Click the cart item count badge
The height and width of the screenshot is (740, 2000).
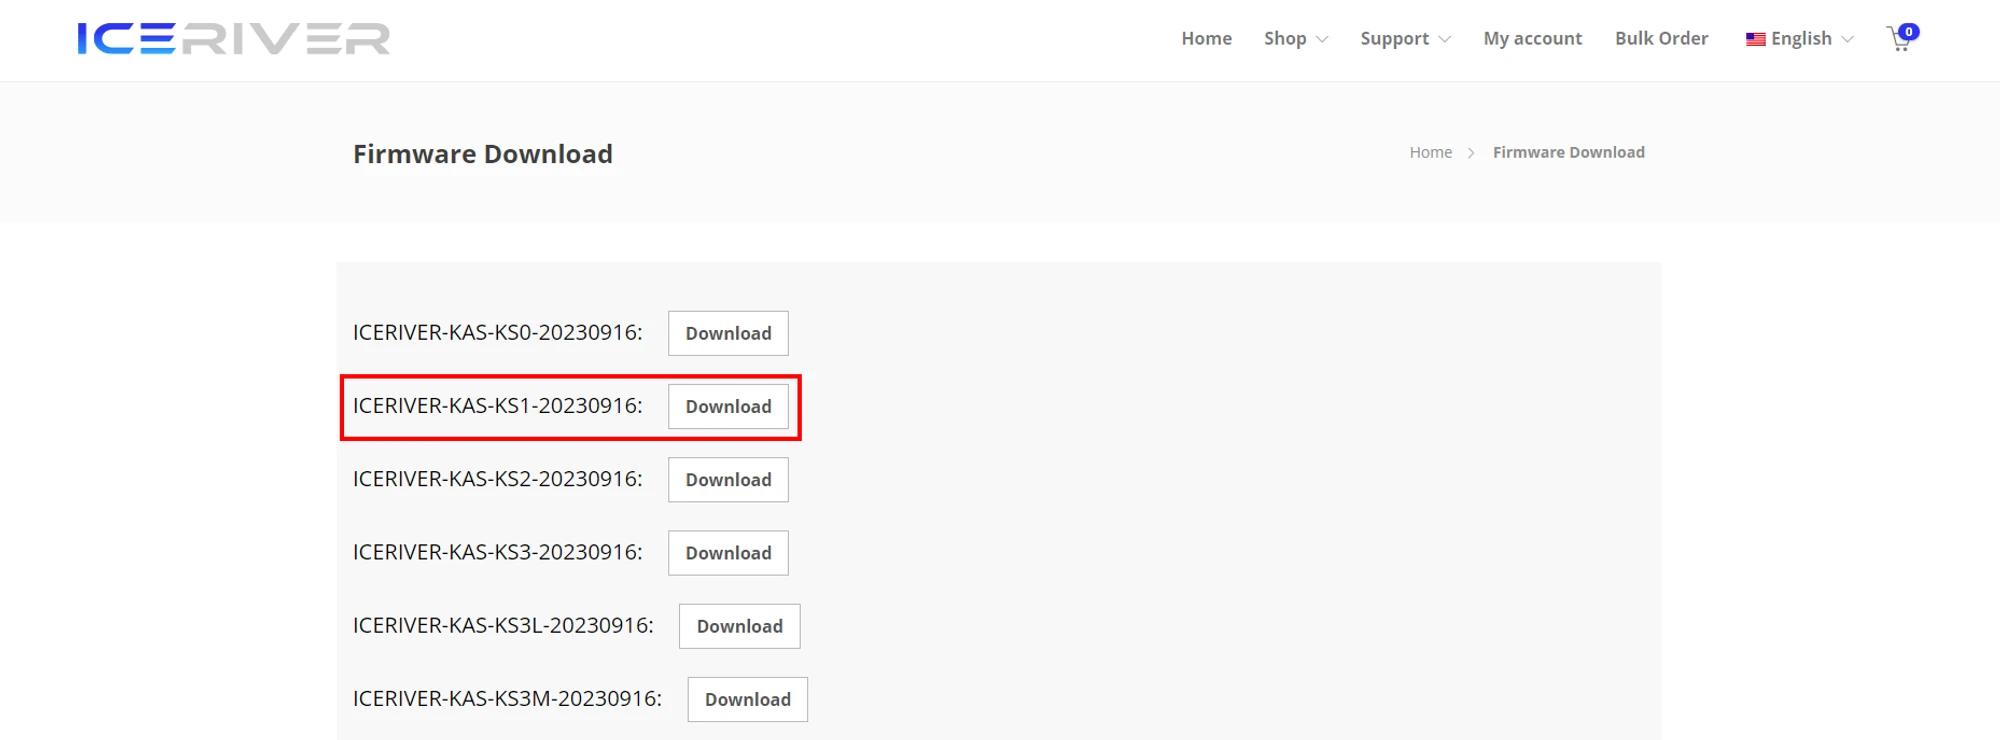(1909, 32)
